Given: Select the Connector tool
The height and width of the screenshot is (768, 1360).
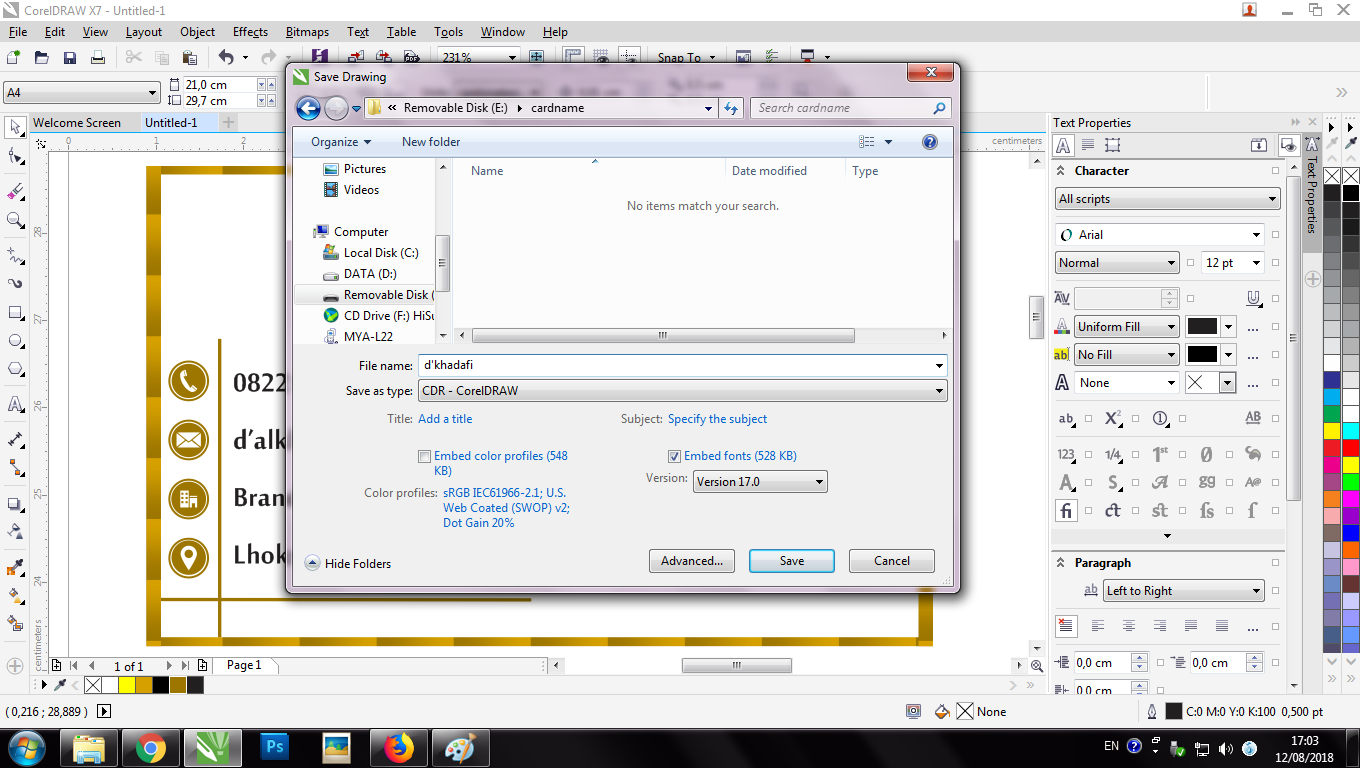Looking at the screenshot, I should pos(15,468).
